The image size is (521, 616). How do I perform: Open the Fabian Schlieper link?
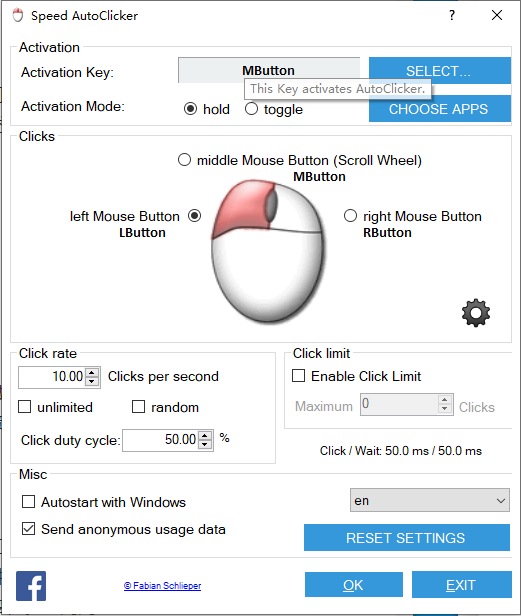point(162,586)
